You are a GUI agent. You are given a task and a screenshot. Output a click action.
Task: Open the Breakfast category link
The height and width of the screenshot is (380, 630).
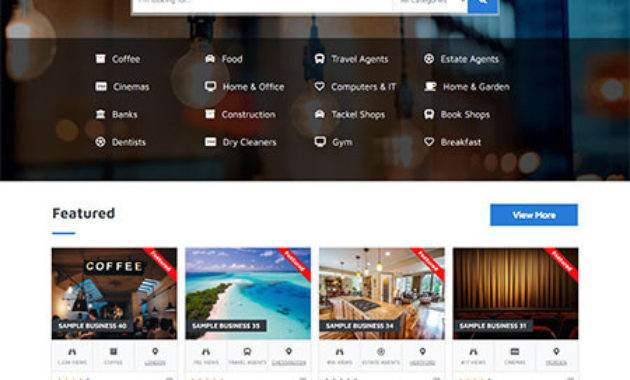(x=460, y=142)
